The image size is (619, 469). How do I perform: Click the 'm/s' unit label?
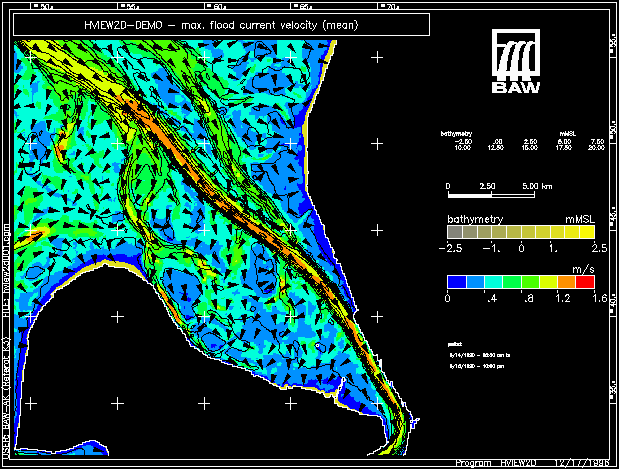click(583, 269)
